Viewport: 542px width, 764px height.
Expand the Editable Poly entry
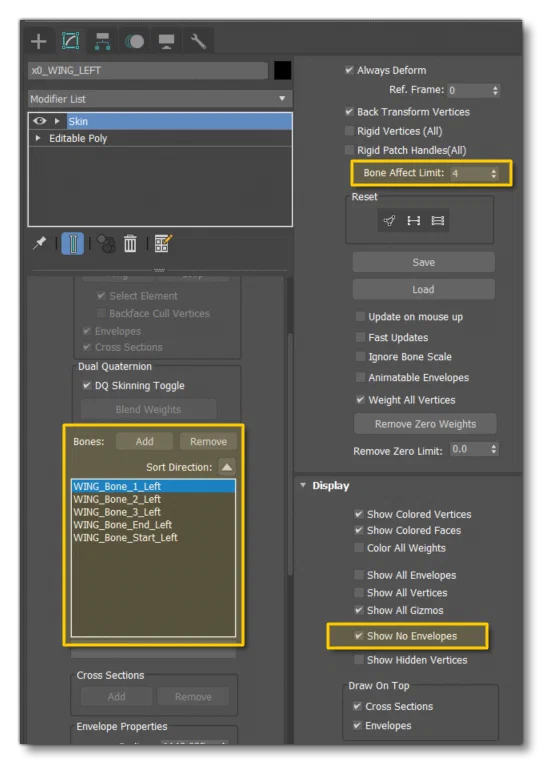click(38, 138)
